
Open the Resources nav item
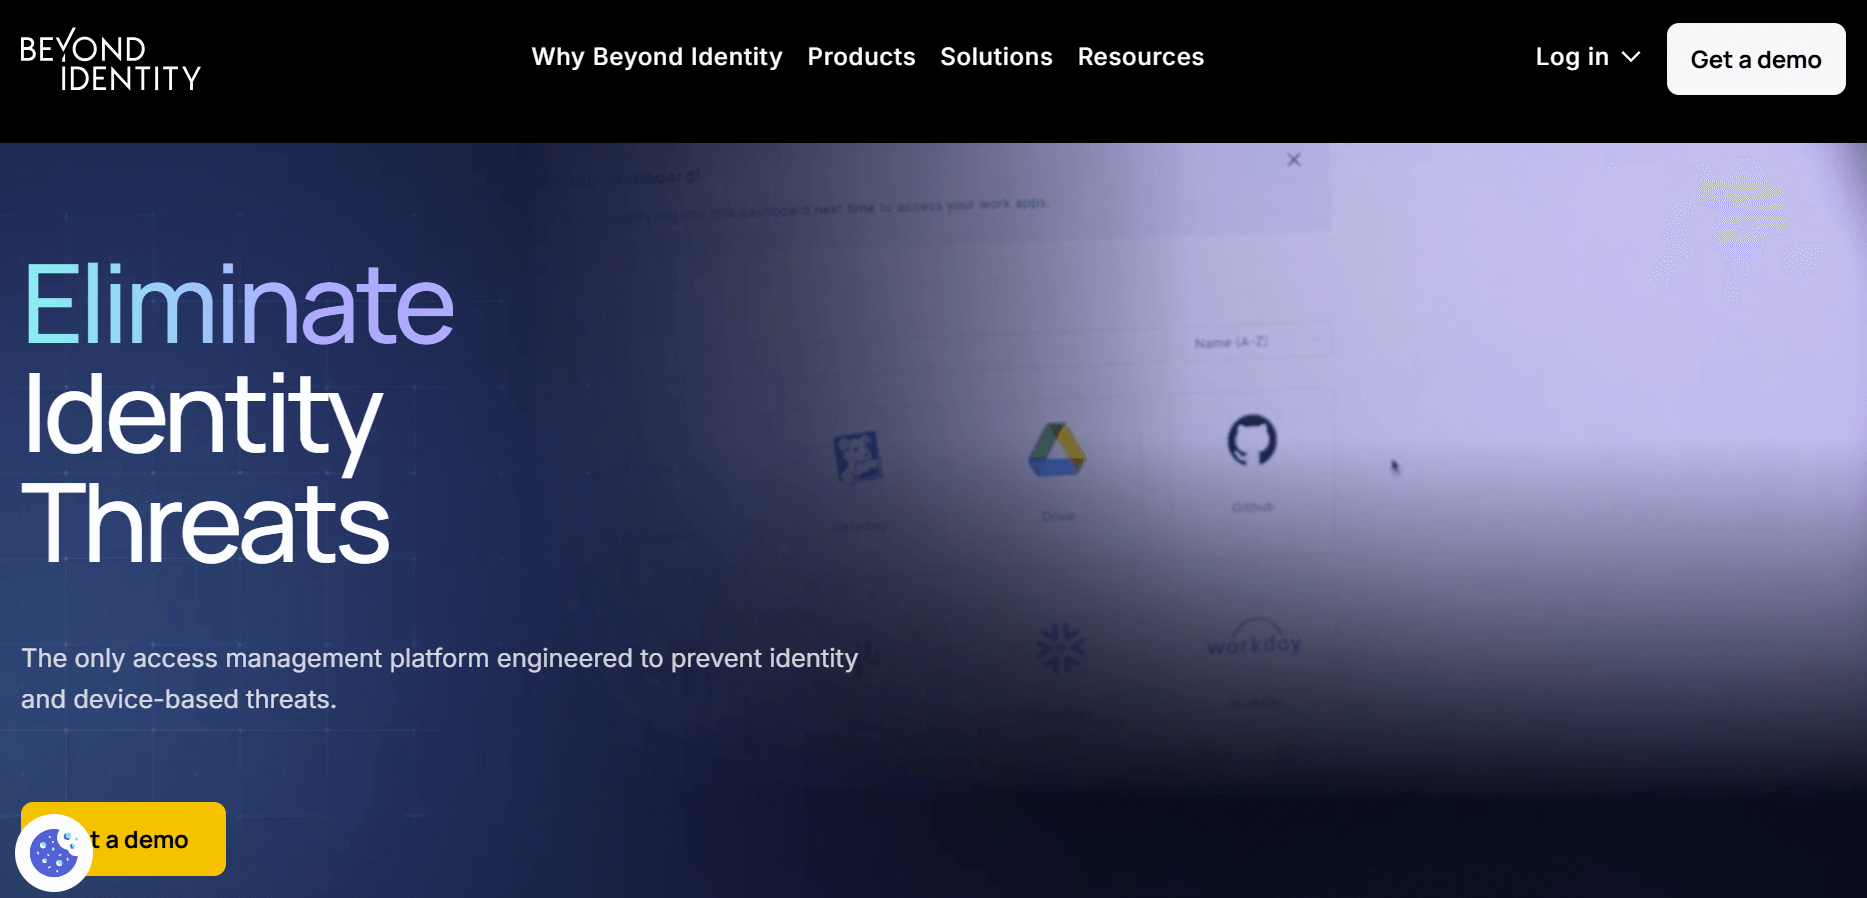point(1140,57)
